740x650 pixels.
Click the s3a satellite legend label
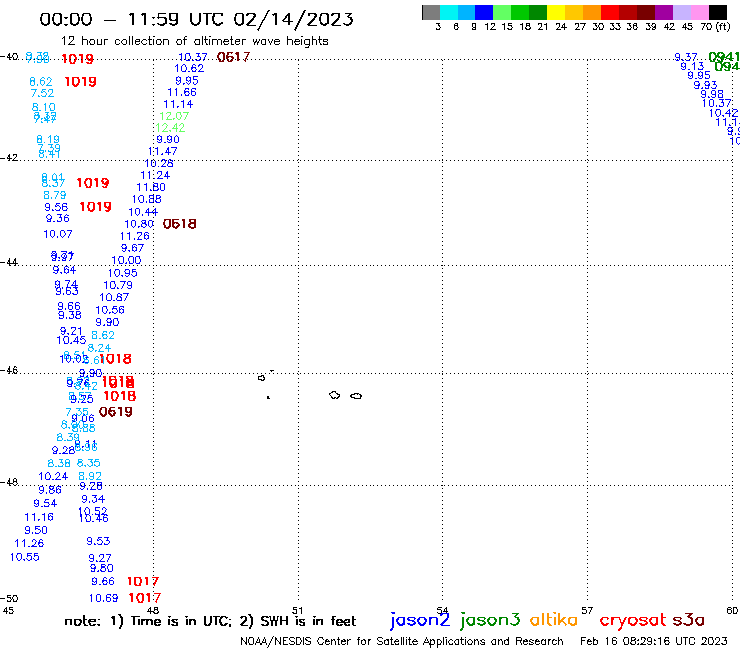point(688,620)
